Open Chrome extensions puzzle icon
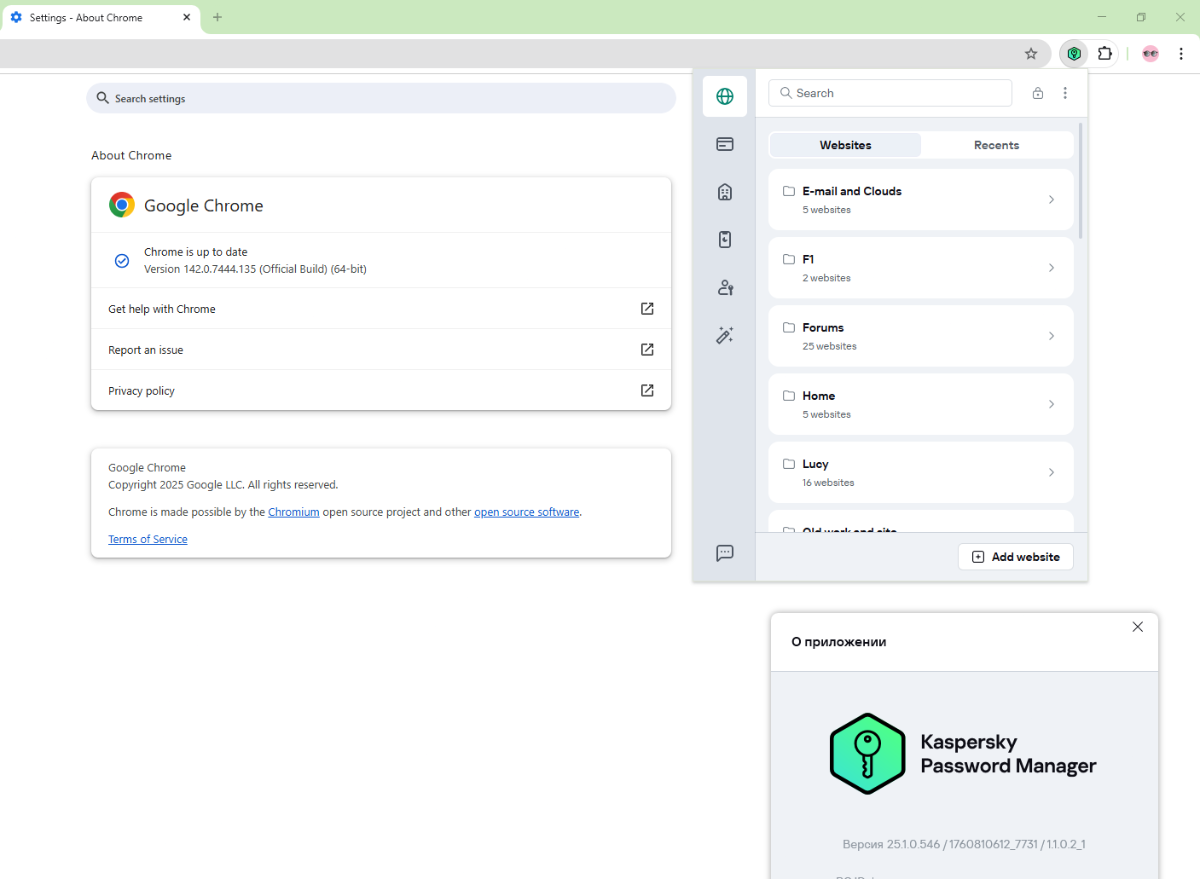The width and height of the screenshot is (1200, 879). point(1104,53)
